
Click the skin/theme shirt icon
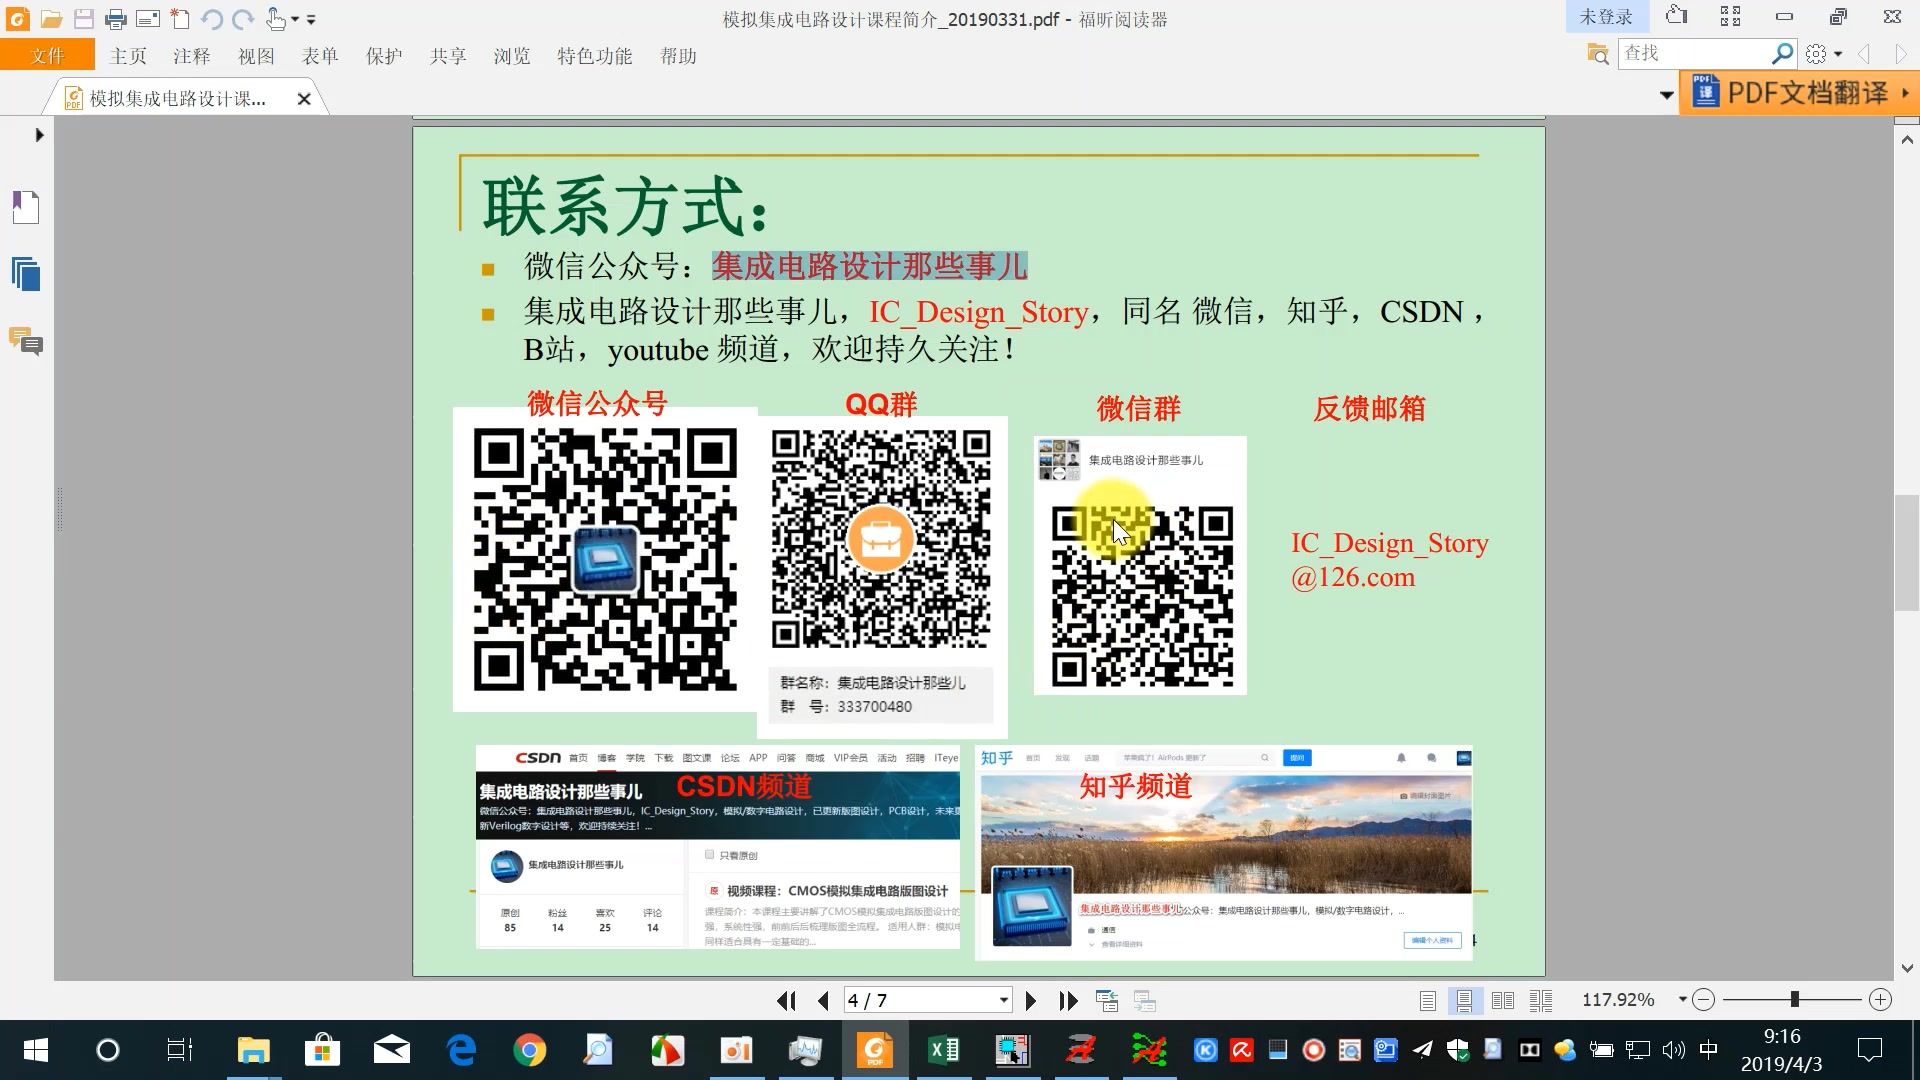pyautogui.click(x=1677, y=16)
